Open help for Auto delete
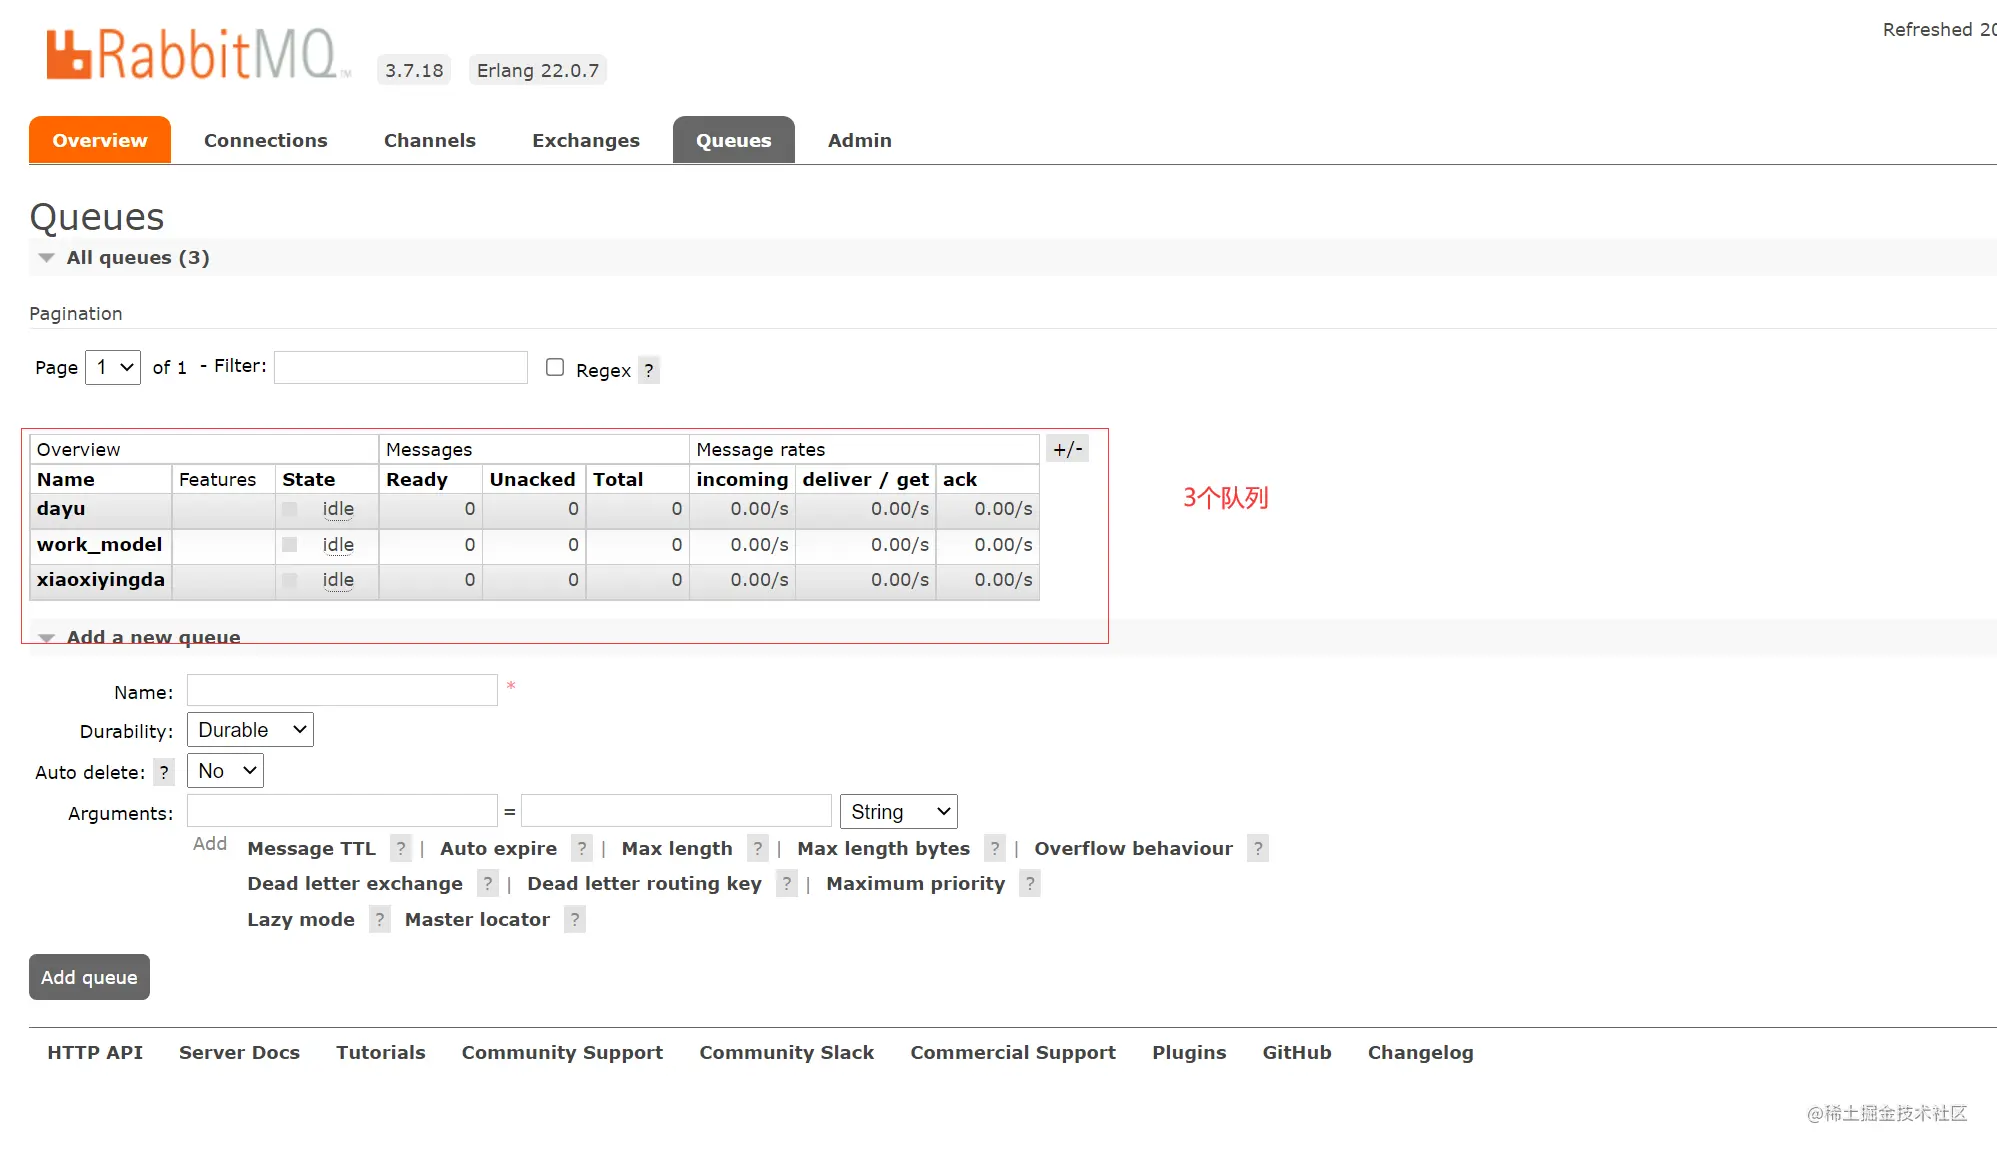The image size is (1997, 1153). point(164,772)
